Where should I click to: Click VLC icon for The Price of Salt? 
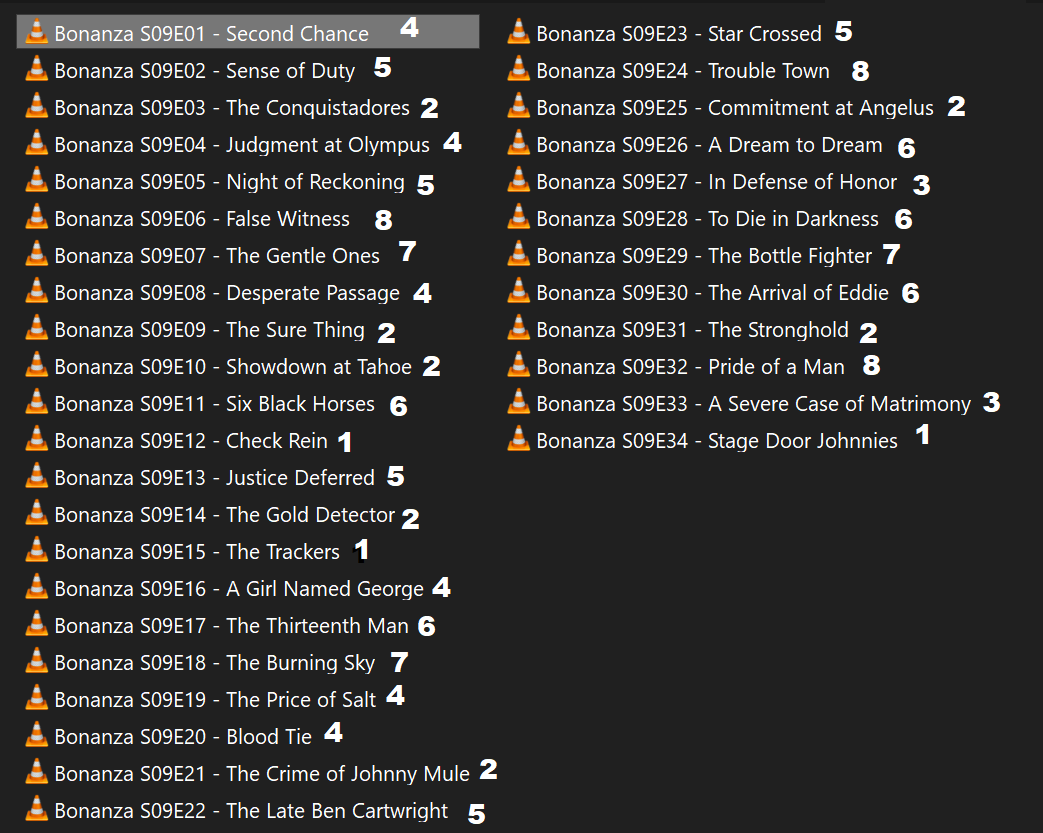pos(37,698)
